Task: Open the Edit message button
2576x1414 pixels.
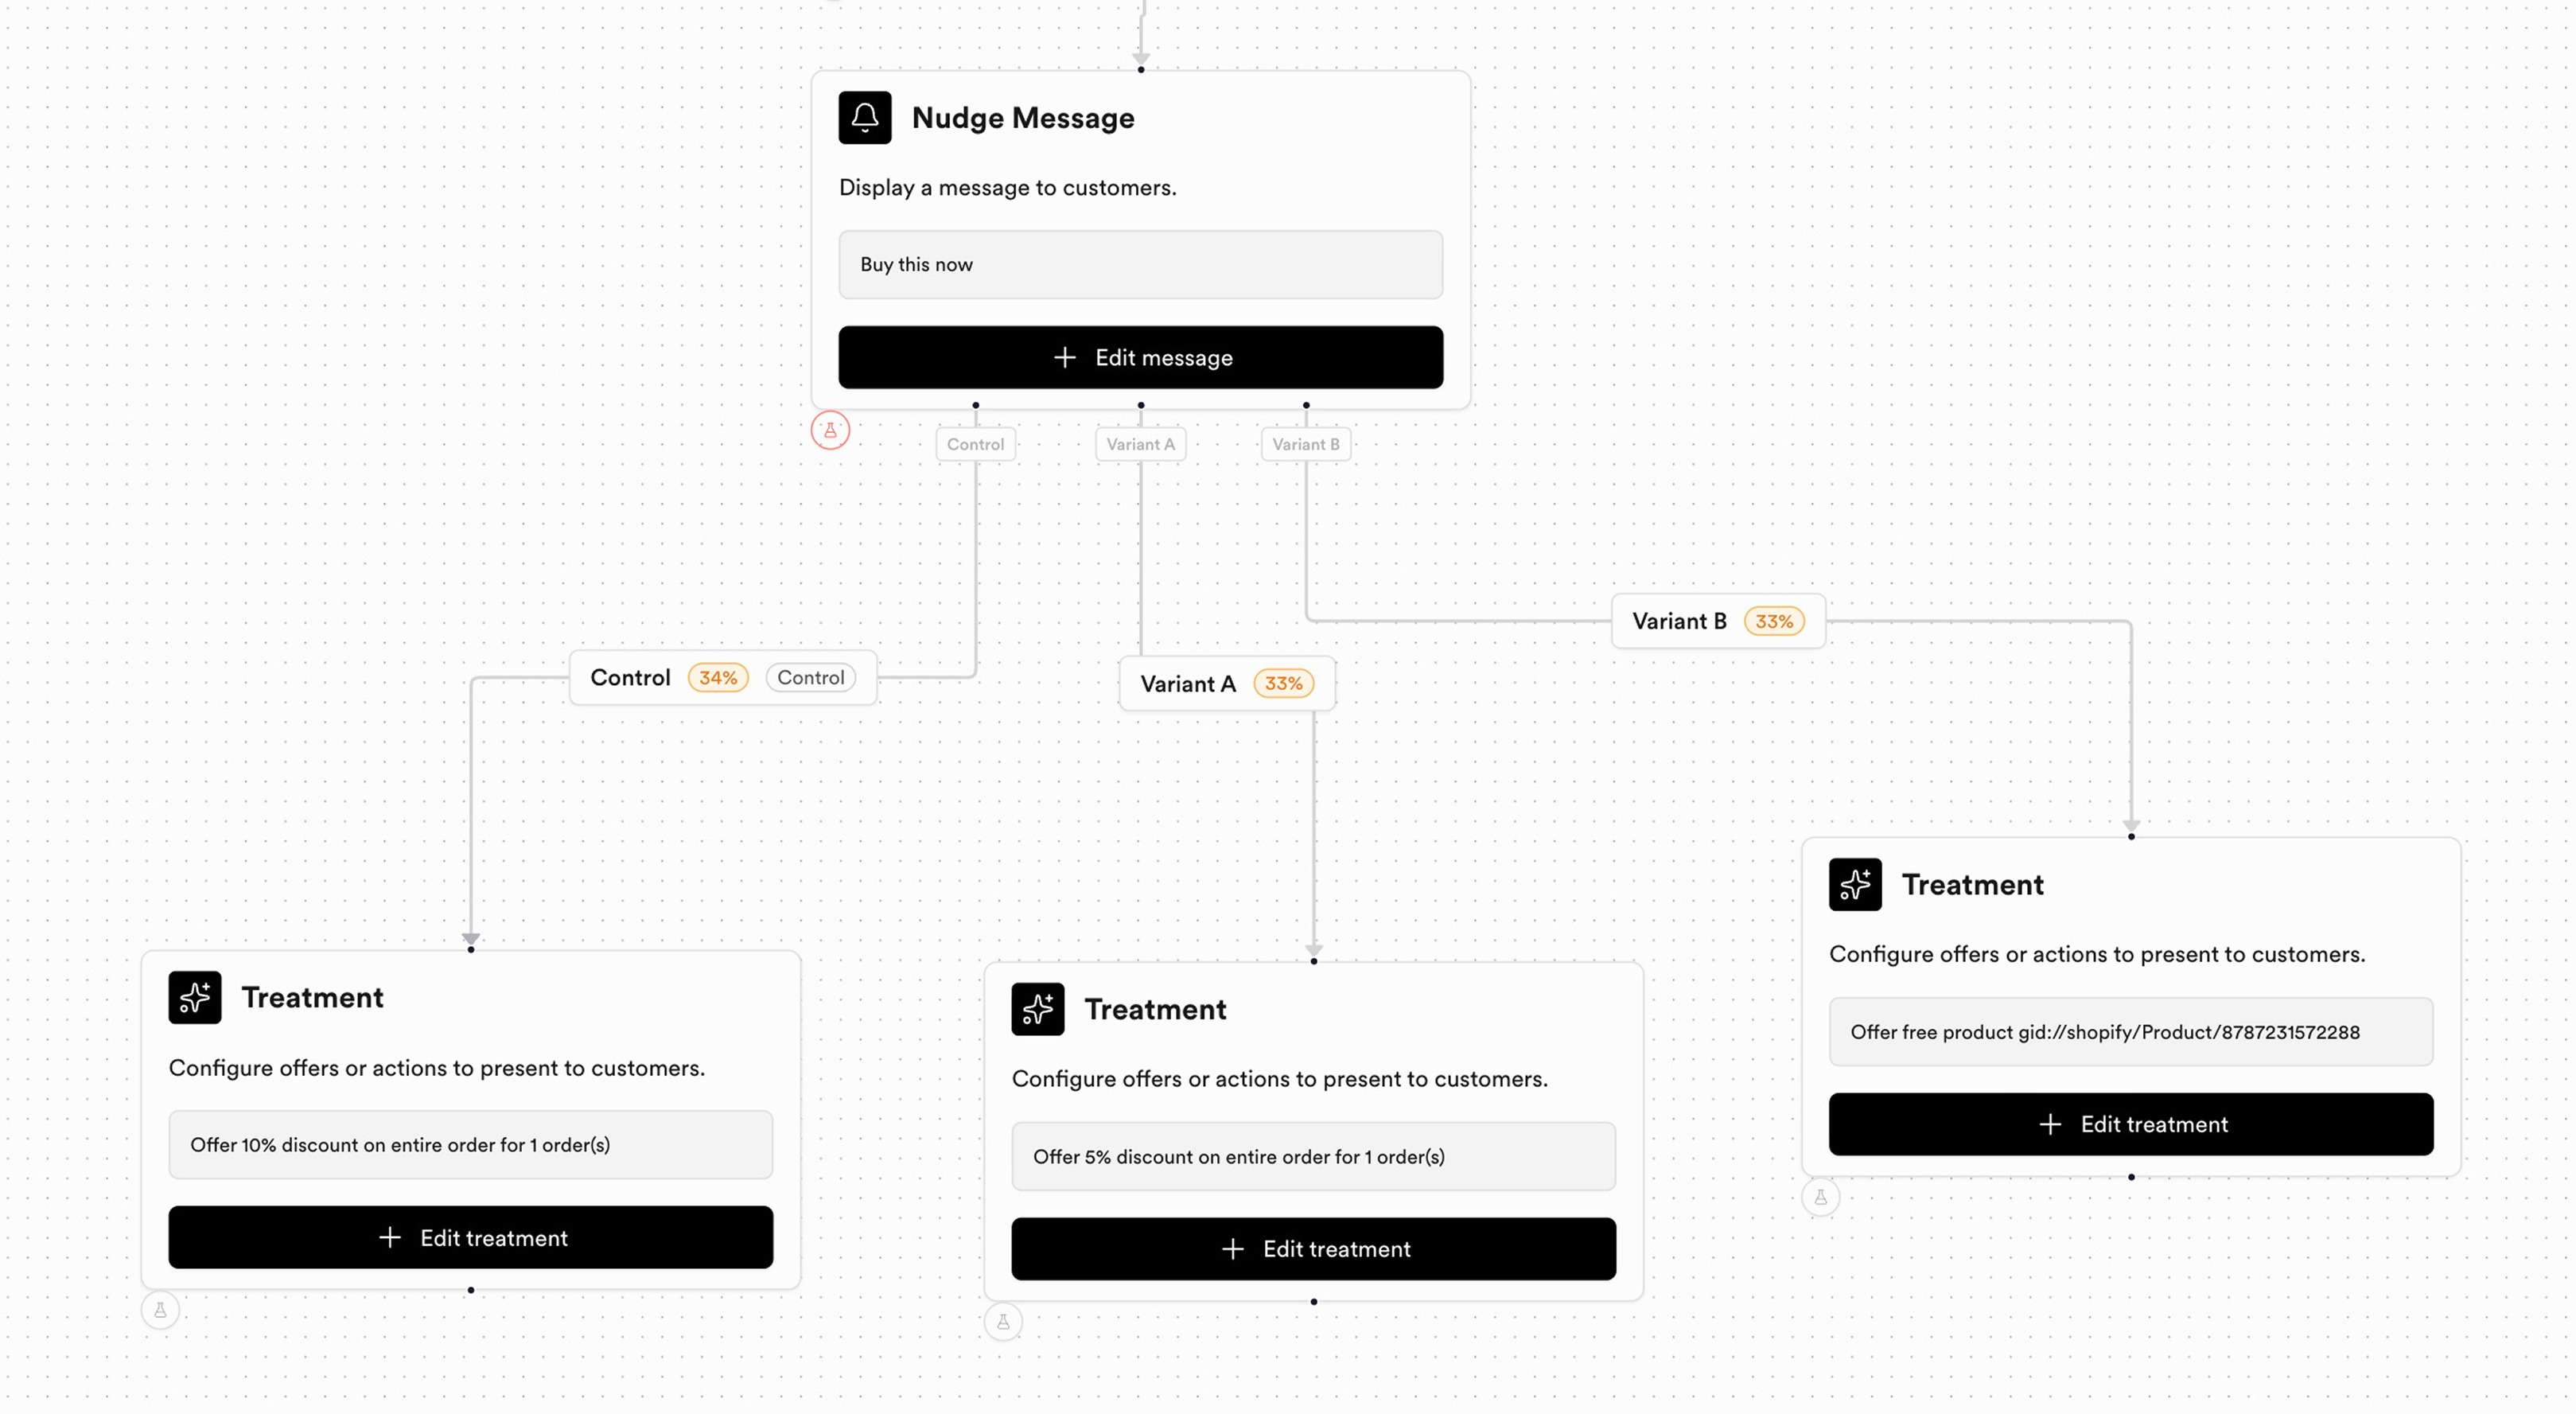Action: [1141, 358]
